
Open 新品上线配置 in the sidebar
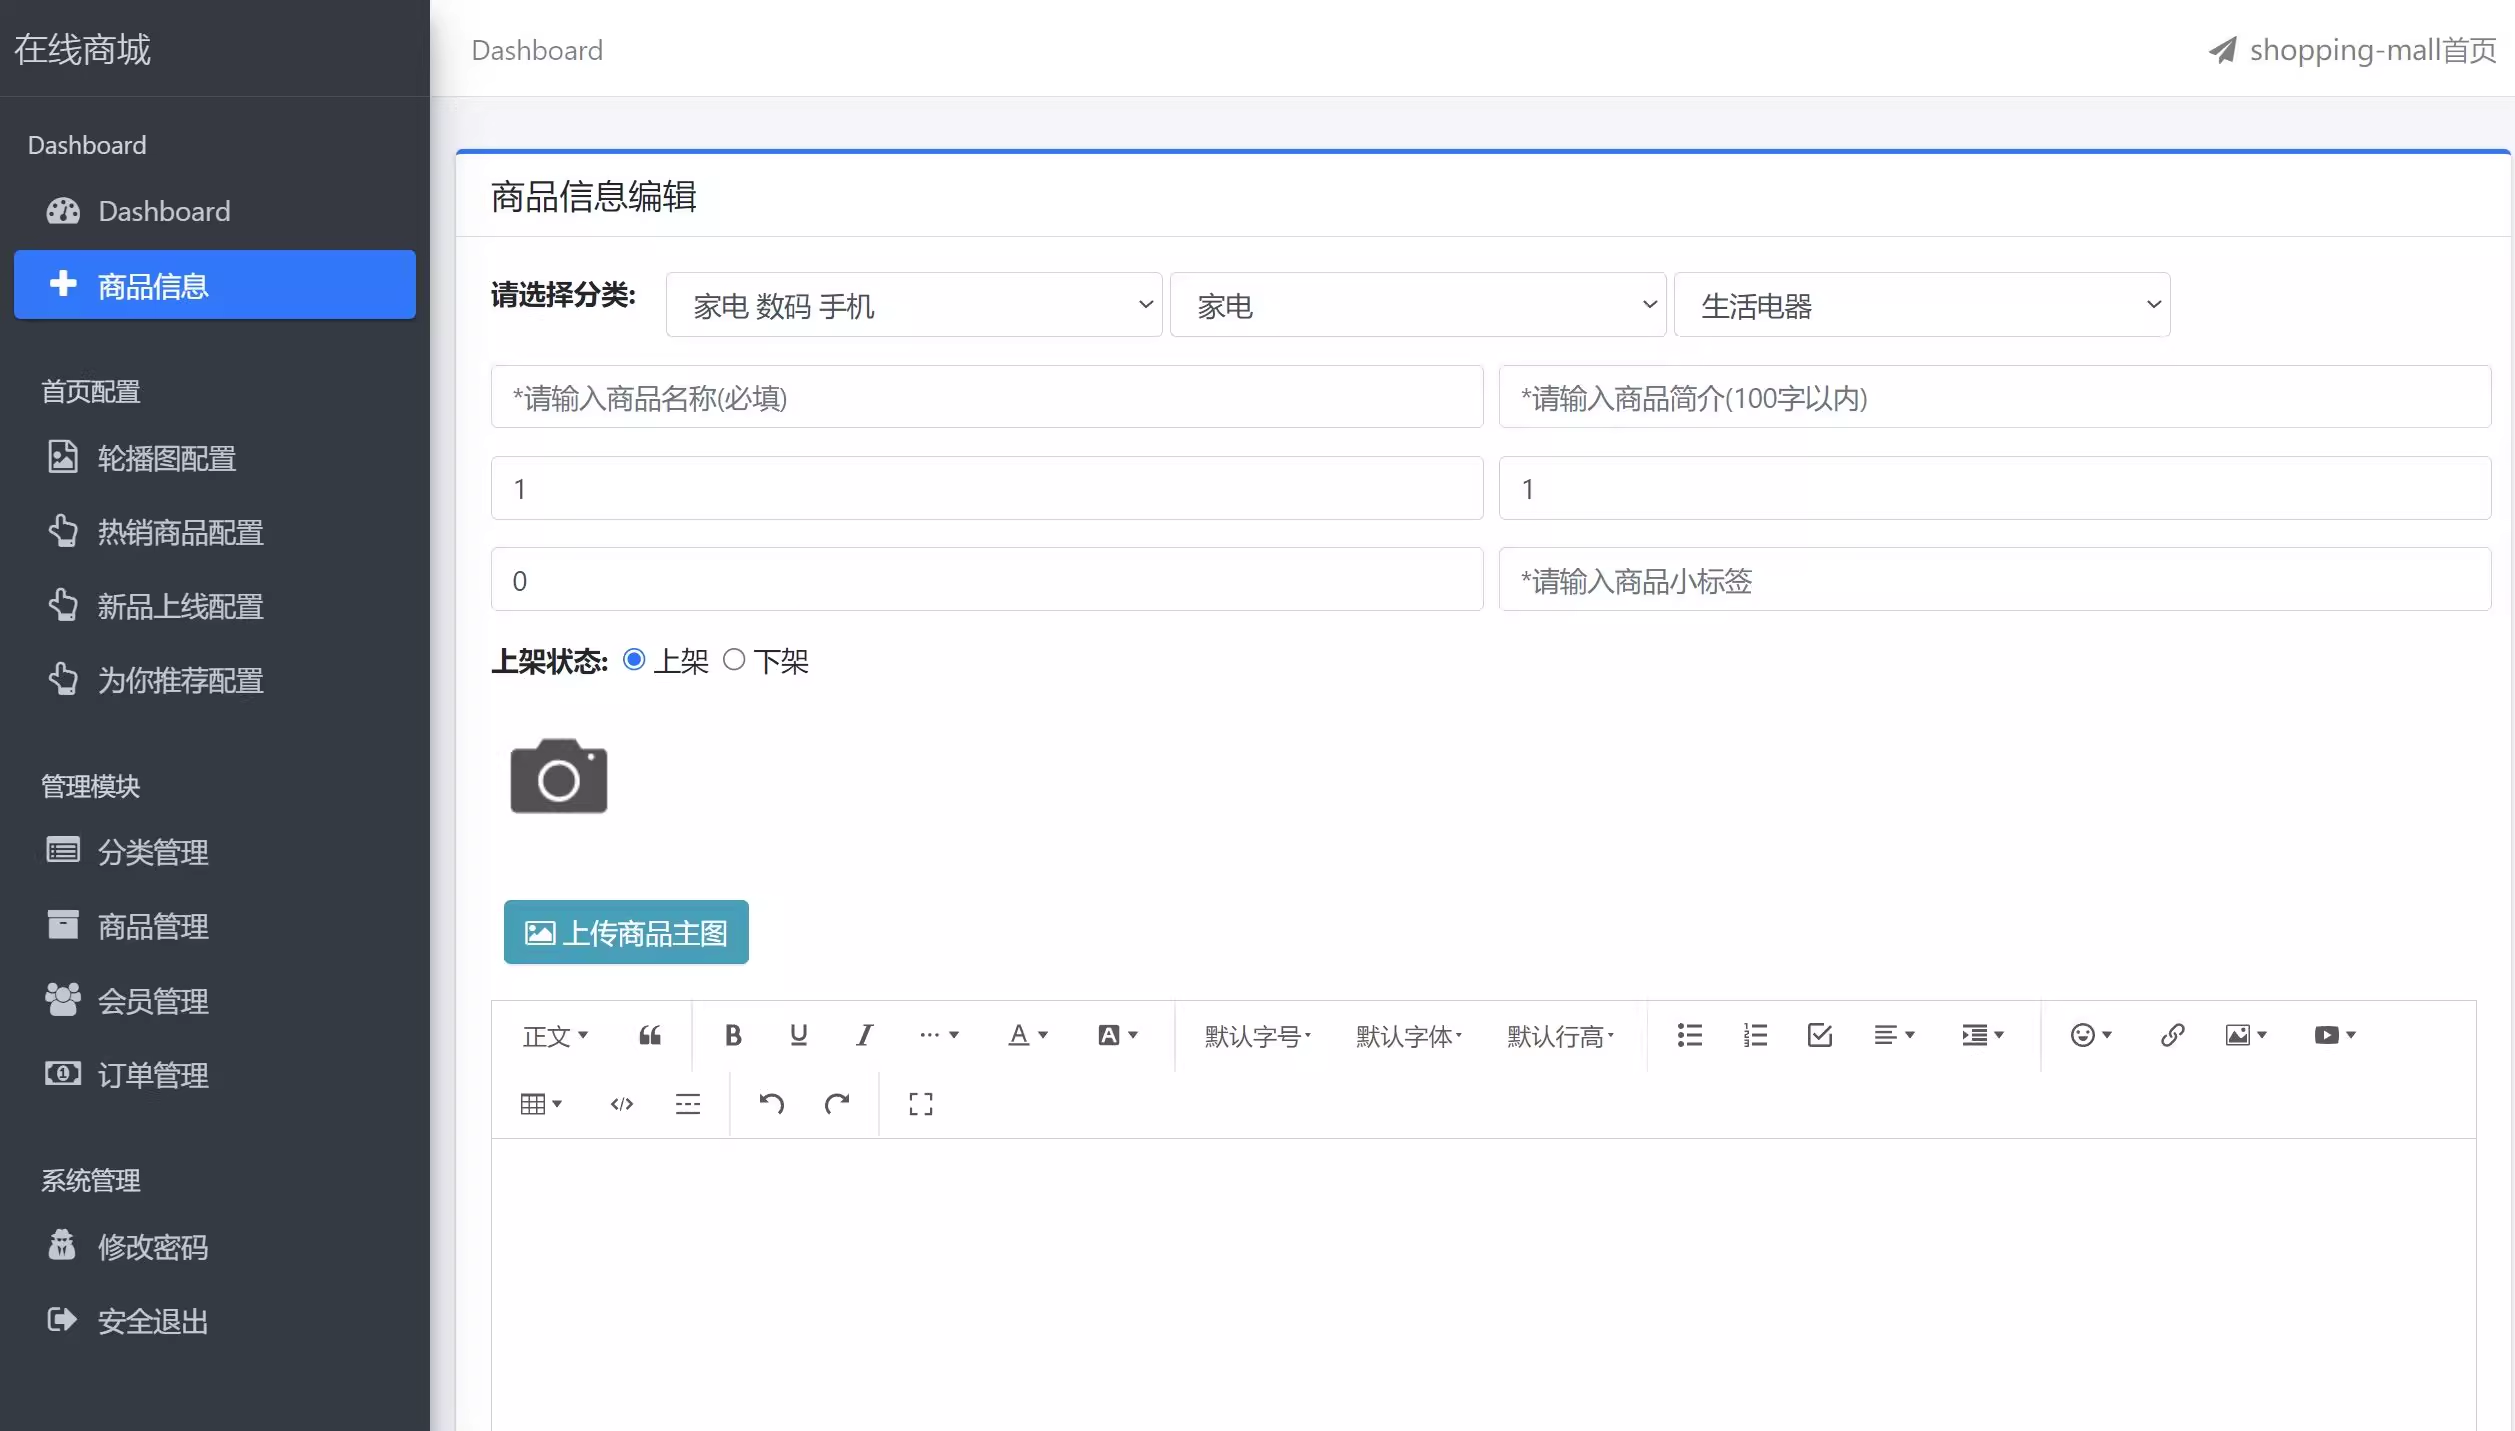[x=215, y=606]
